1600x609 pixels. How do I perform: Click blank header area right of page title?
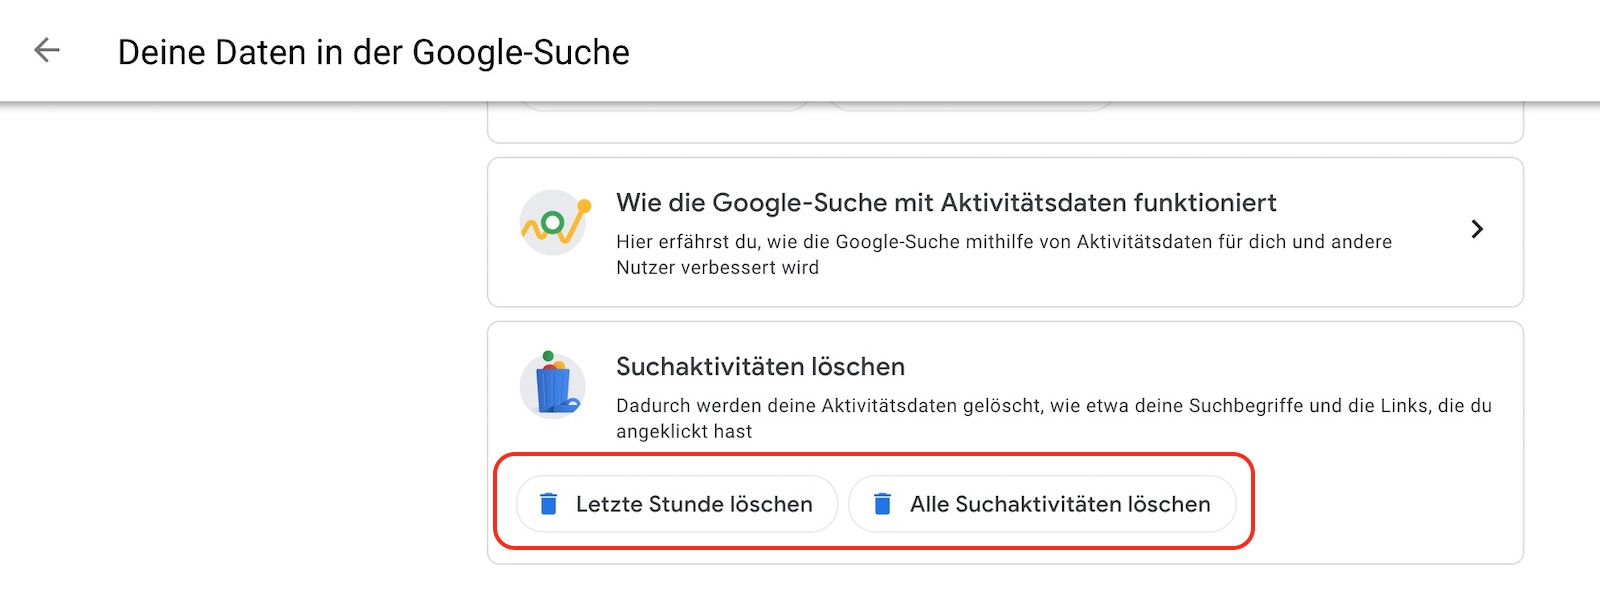pyautogui.click(x=1100, y=52)
